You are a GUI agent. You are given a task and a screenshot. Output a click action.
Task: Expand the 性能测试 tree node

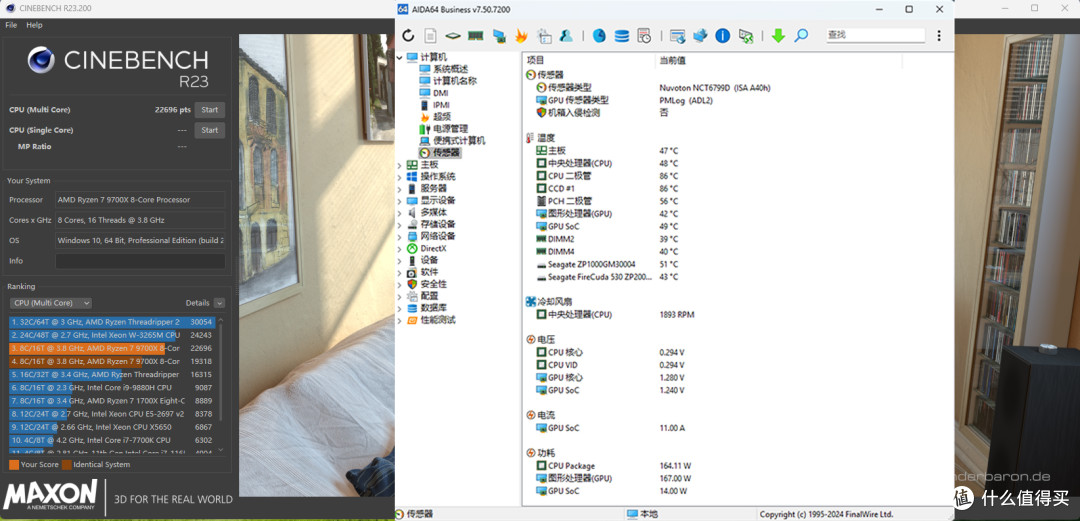click(399, 320)
